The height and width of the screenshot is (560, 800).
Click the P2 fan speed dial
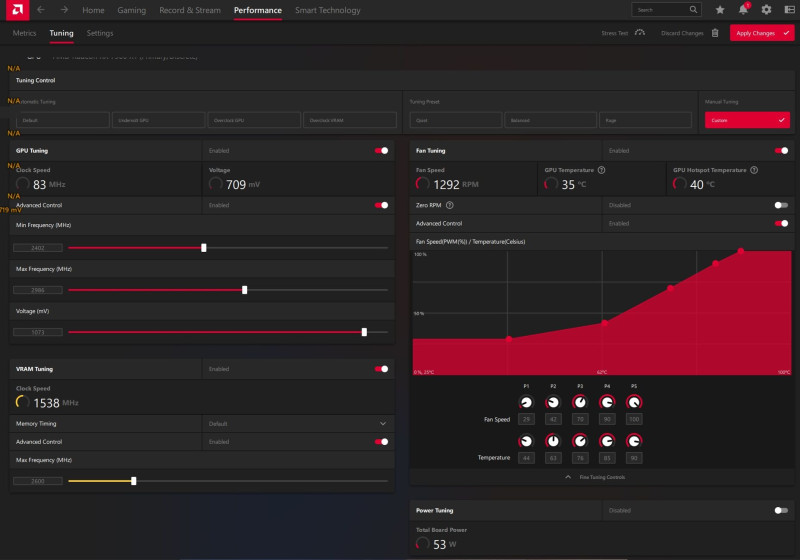click(553, 402)
